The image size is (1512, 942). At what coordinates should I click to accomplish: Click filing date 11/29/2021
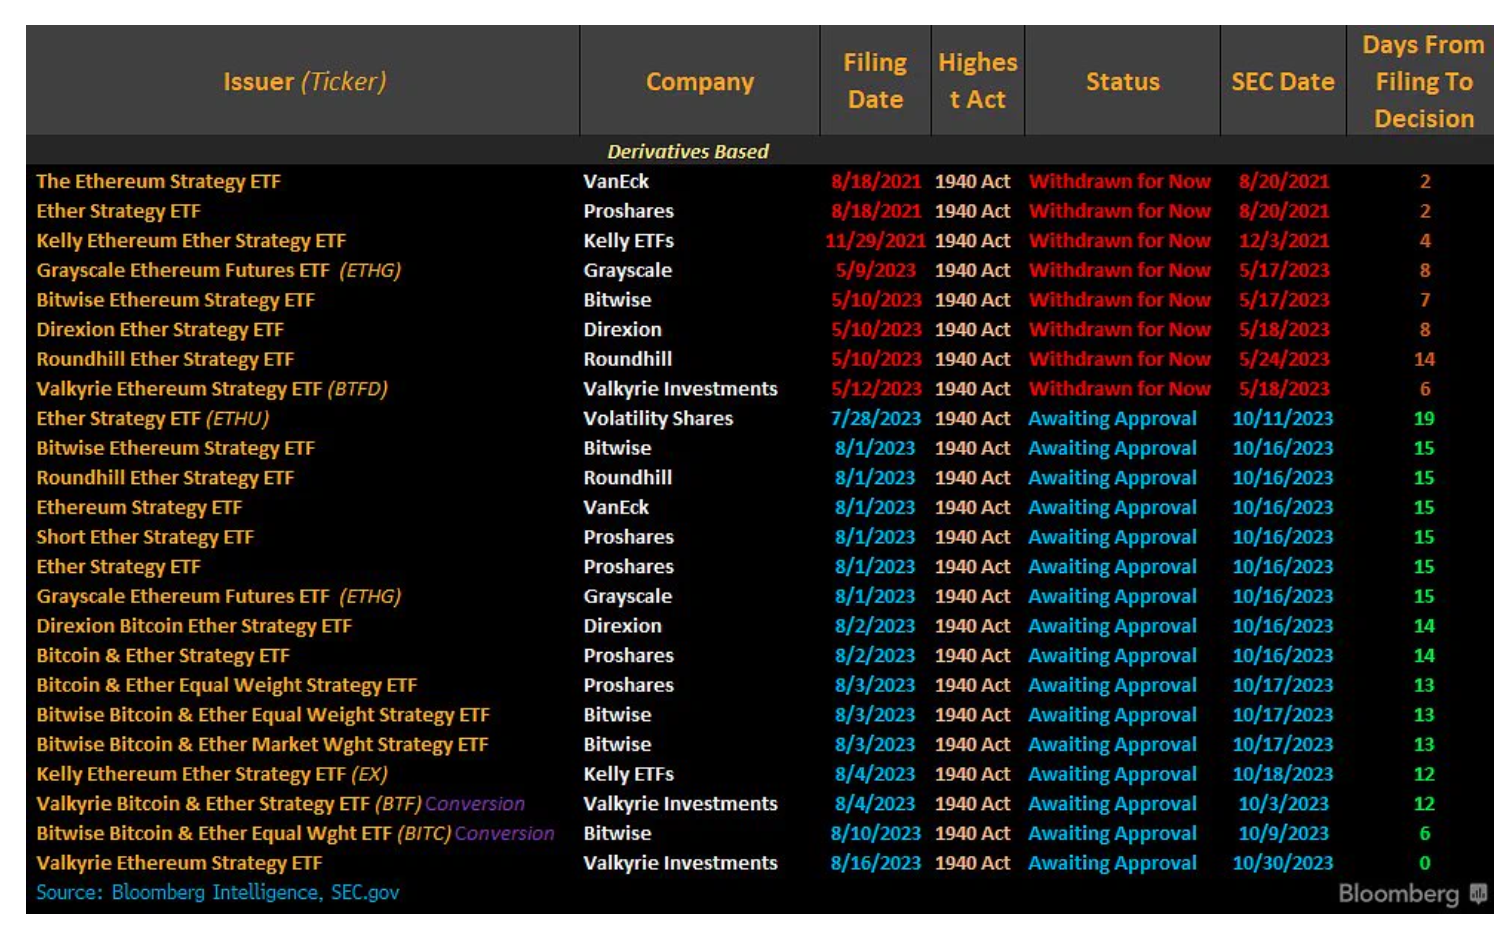[875, 240]
